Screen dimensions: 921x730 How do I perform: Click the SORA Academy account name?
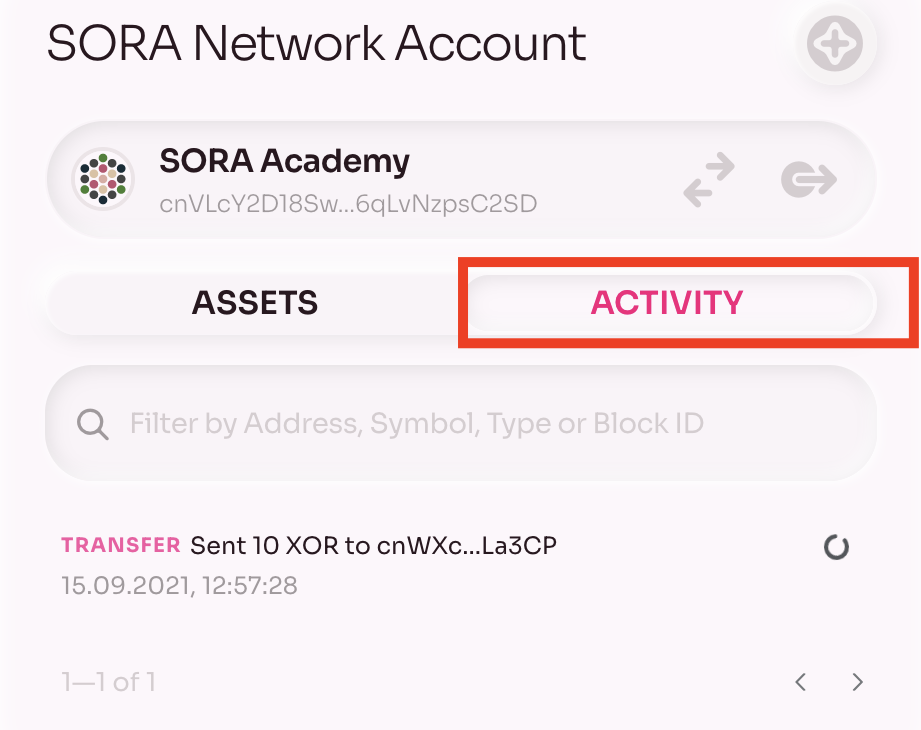(x=284, y=161)
